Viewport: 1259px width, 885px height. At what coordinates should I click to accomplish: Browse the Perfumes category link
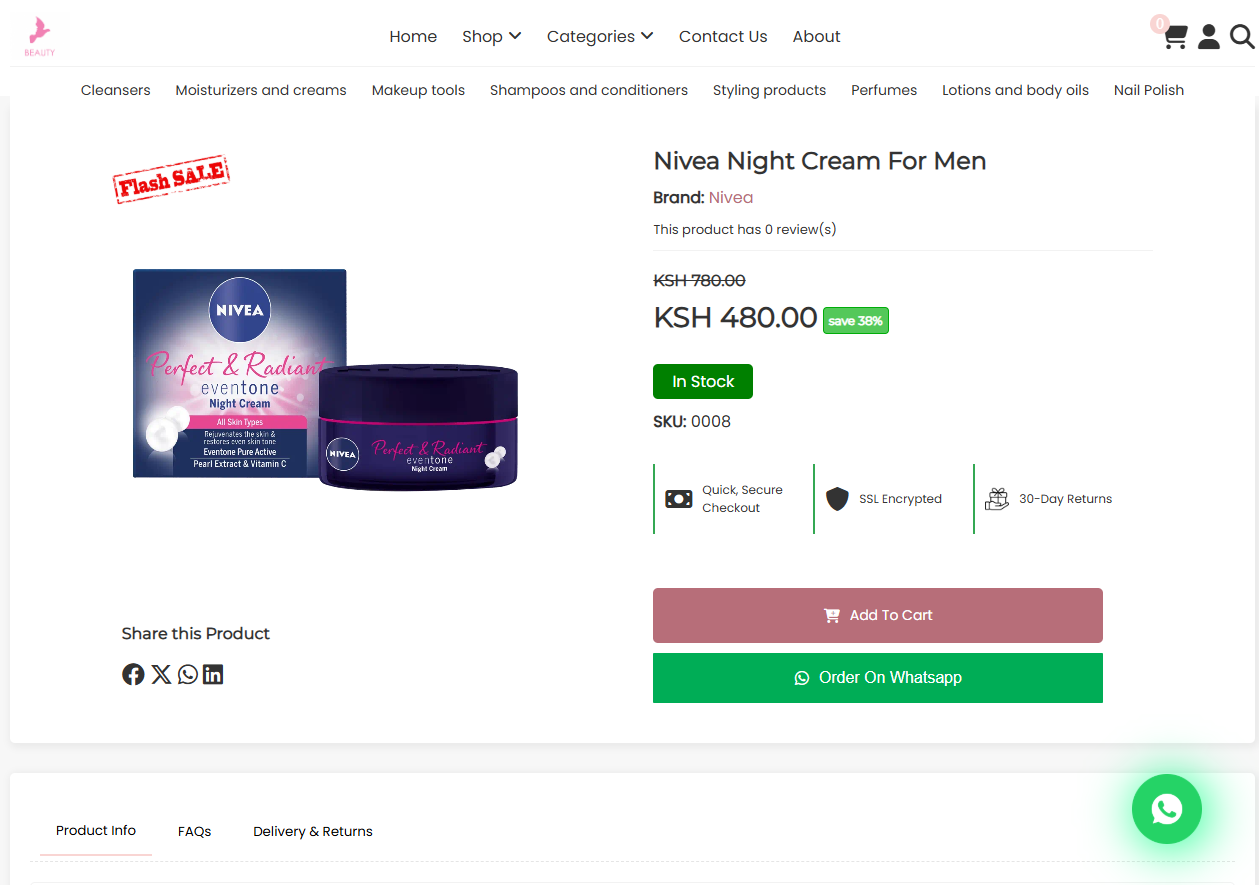[884, 90]
